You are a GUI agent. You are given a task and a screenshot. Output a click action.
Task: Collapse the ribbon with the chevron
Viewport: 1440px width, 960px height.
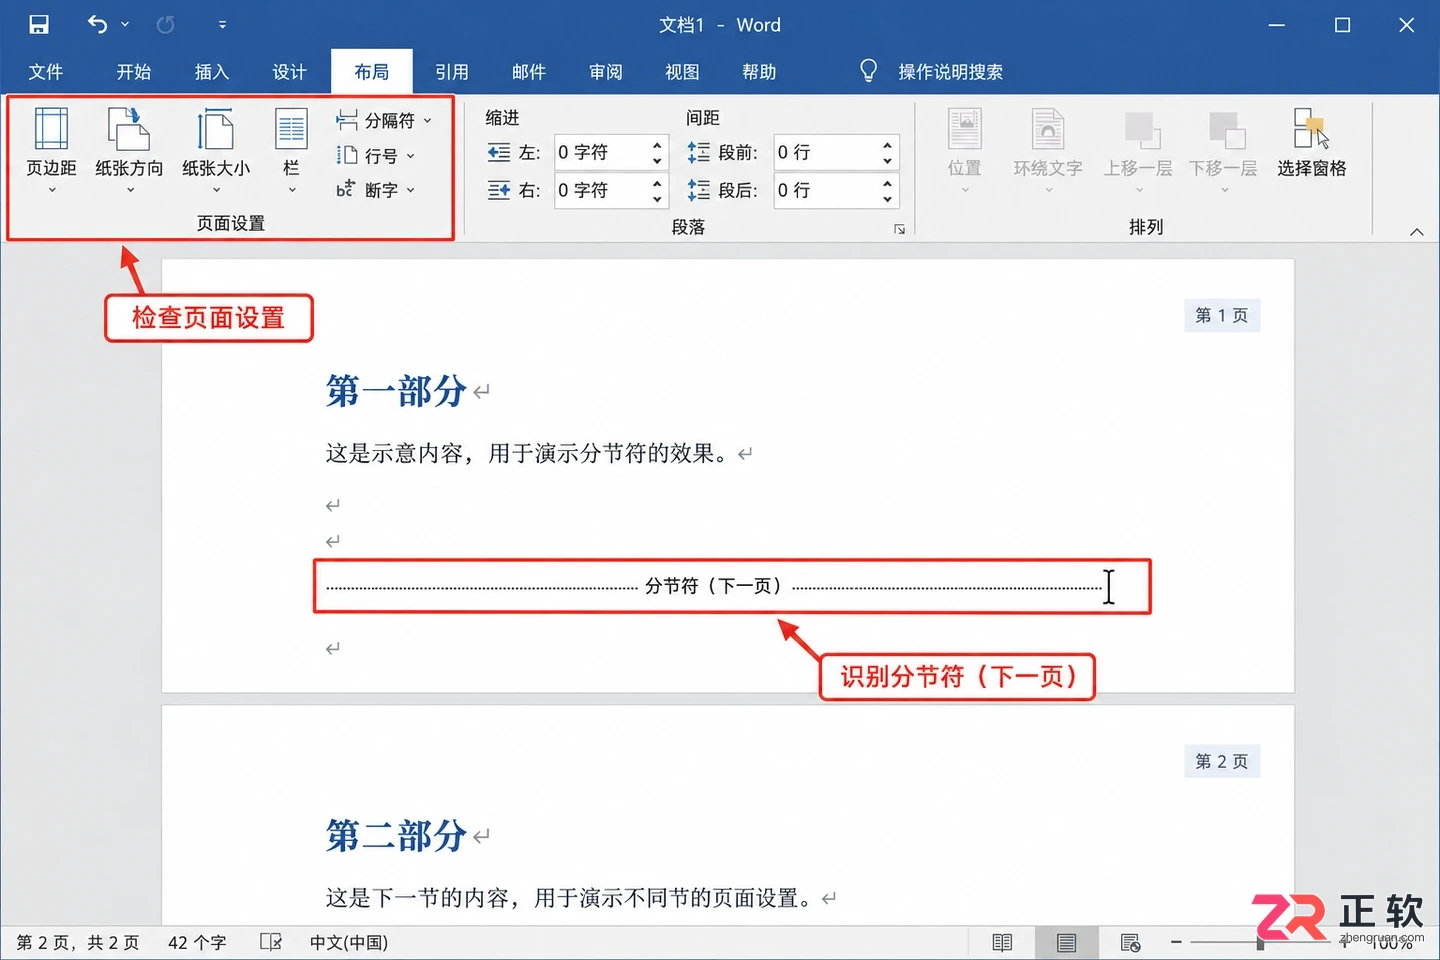[x=1416, y=232]
